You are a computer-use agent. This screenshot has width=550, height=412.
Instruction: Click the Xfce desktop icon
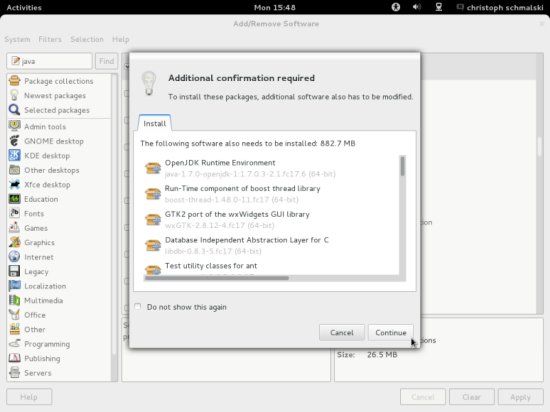(x=14, y=184)
